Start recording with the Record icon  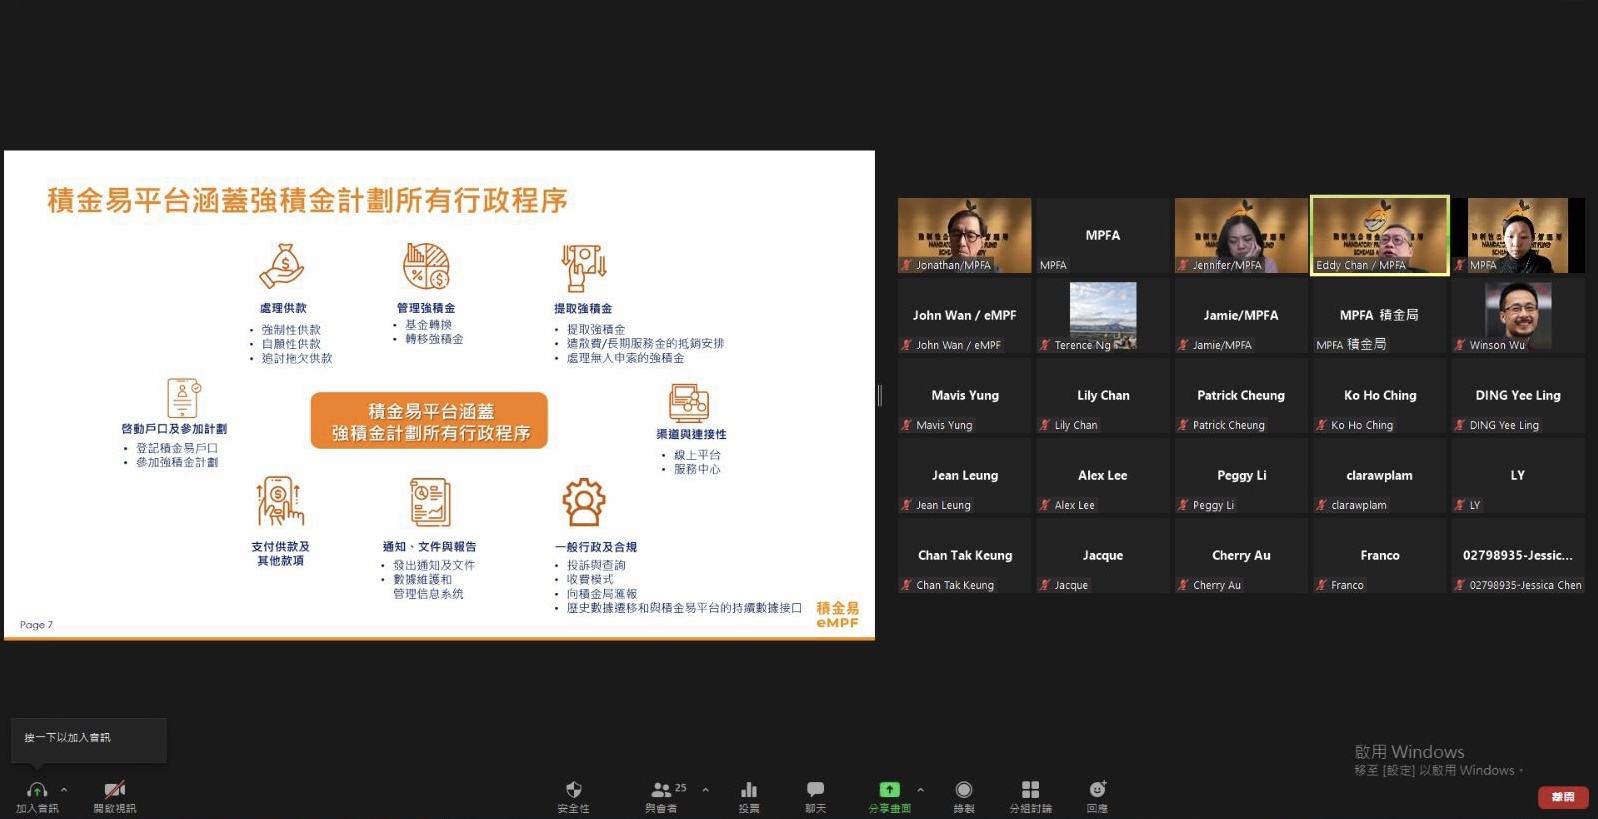coord(964,790)
